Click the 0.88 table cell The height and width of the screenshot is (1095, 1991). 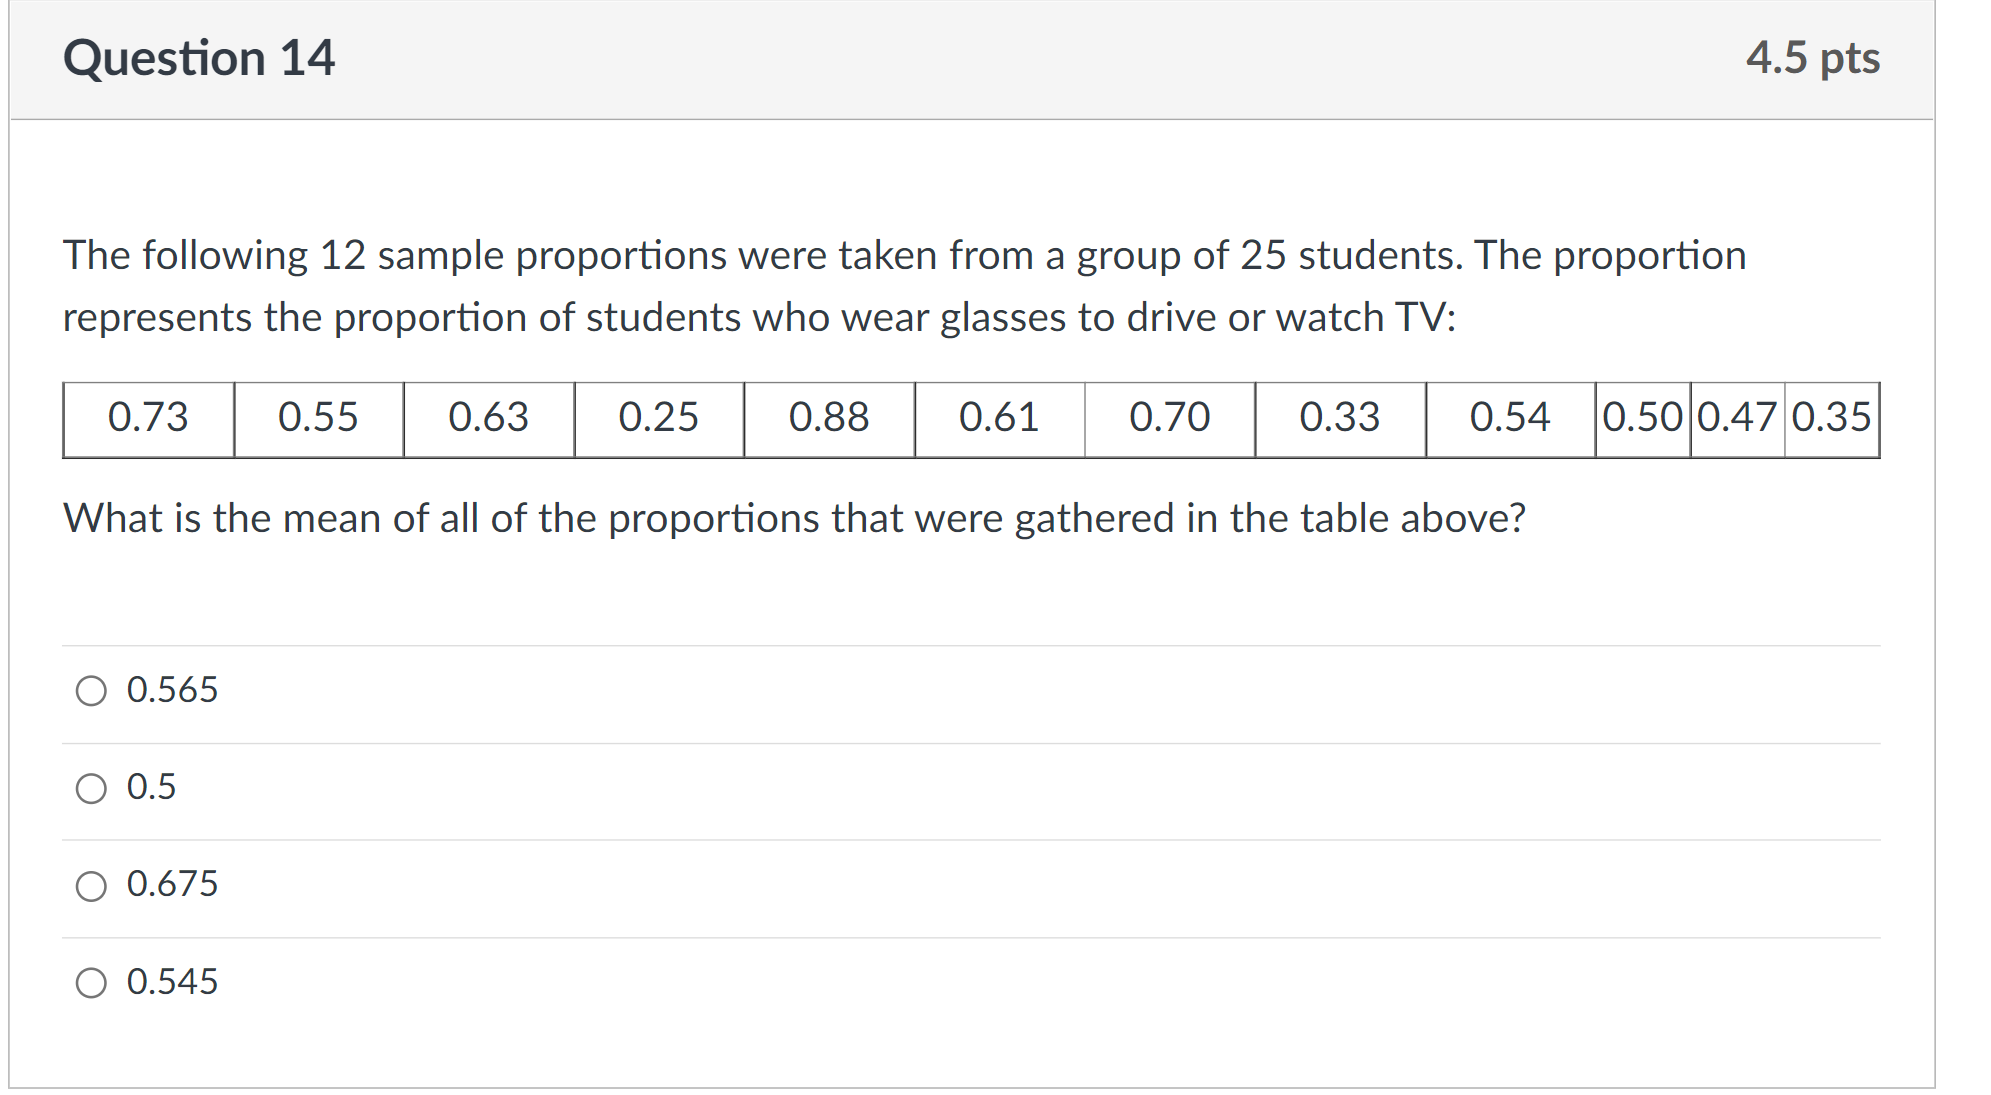[x=829, y=419]
